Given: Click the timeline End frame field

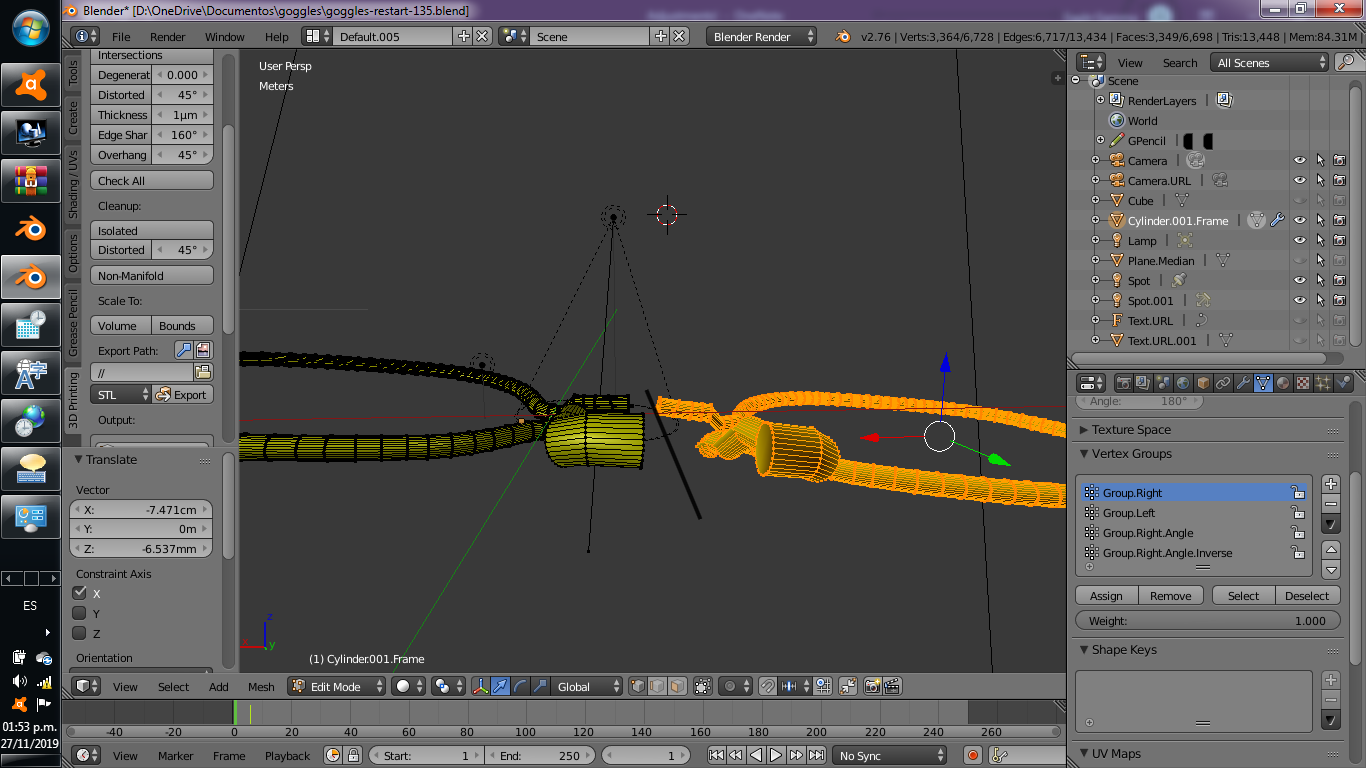Looking at the screenshot, I should (x=540, y=756).
